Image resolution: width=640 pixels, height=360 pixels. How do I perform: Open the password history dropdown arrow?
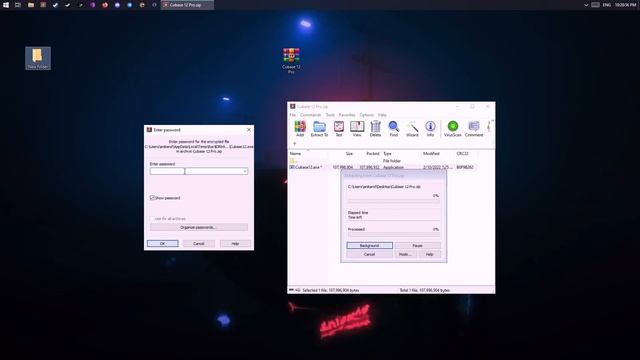point(244,171)
